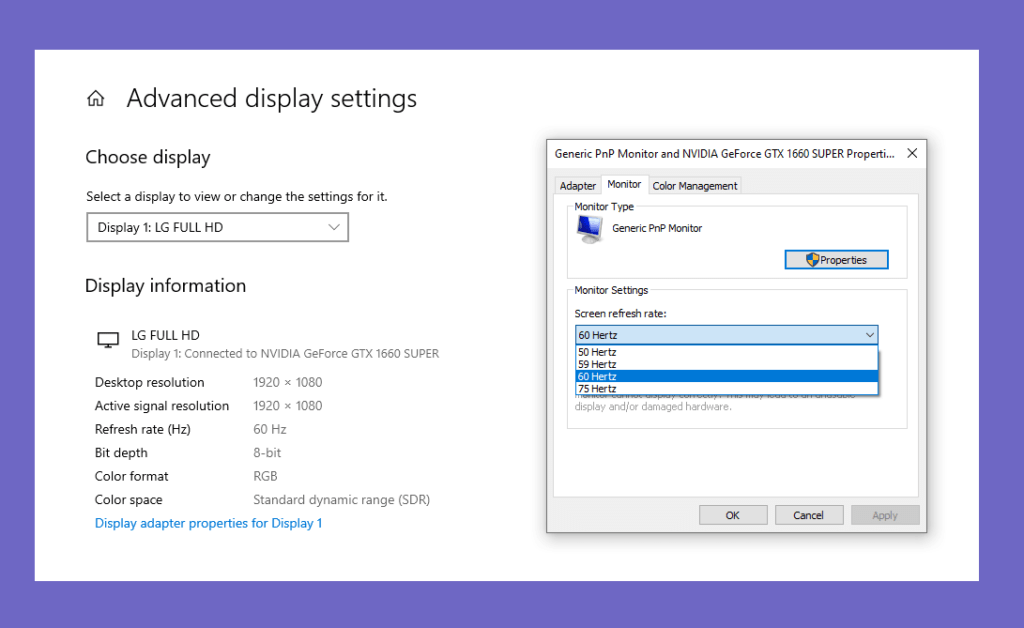1024x628 pixels.
Task: Click the shield icon on Properties button
Action: coord(812,260)
